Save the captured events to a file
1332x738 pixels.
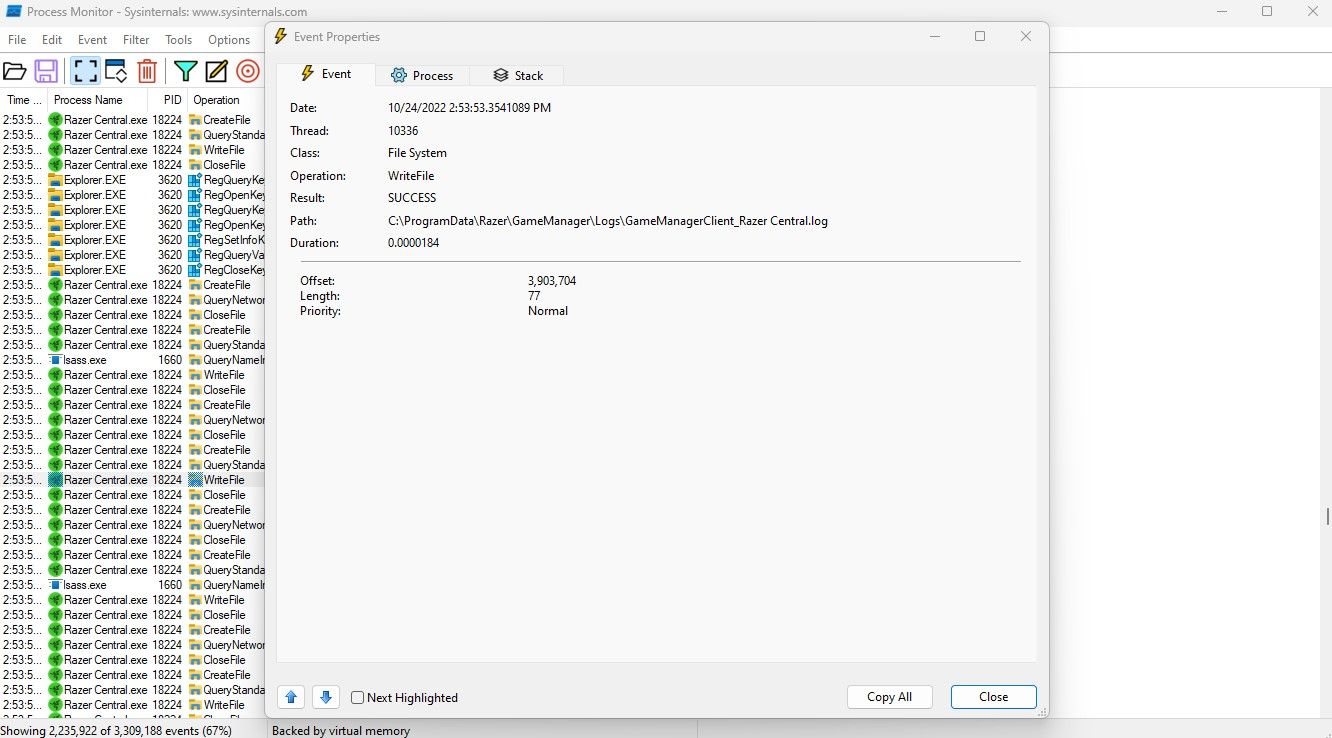46,70
